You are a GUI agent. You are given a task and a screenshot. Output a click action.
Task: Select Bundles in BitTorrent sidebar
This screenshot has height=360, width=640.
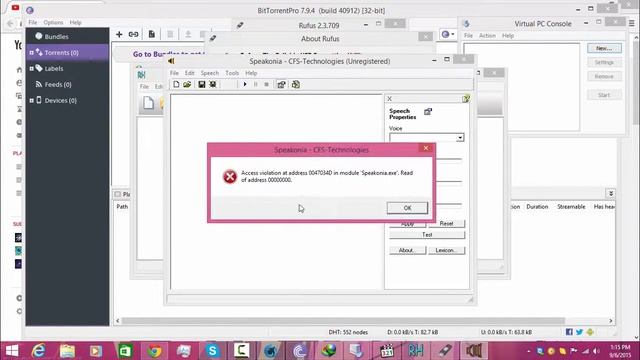tap(56, 36)
